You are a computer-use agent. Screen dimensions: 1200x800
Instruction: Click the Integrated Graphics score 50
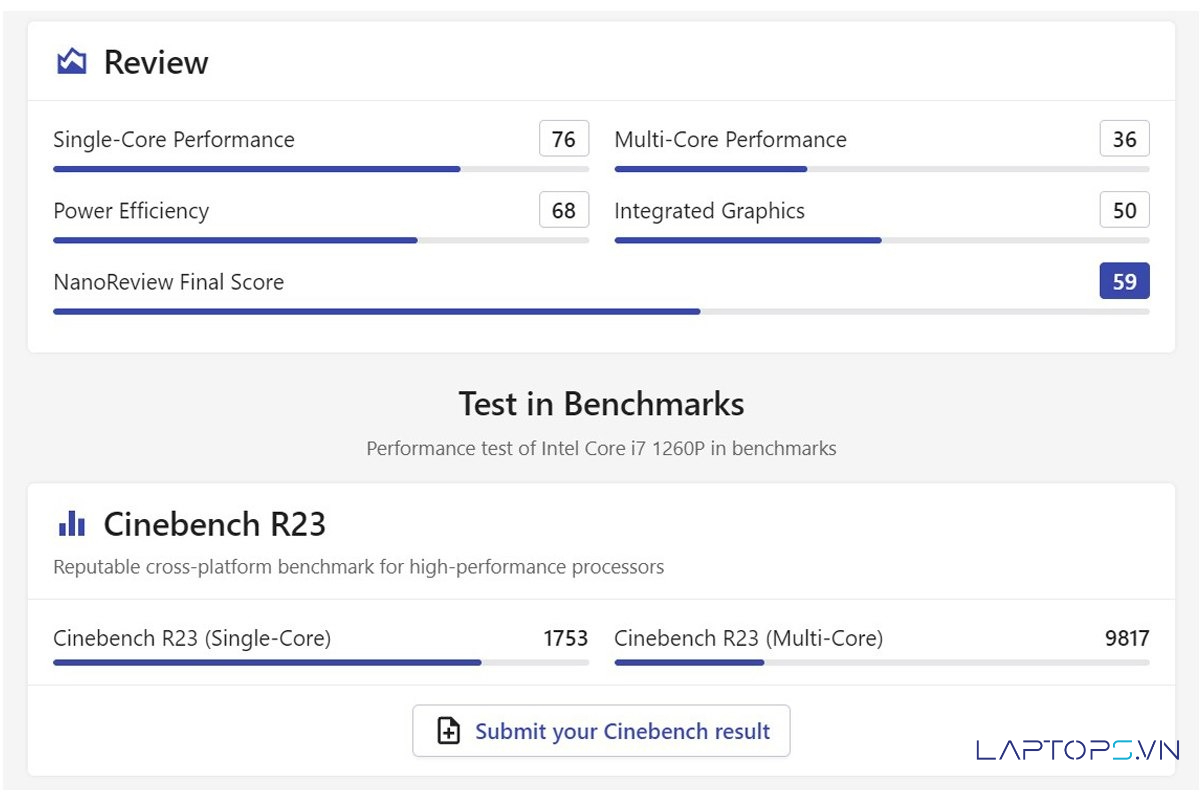pos(1125,210)
